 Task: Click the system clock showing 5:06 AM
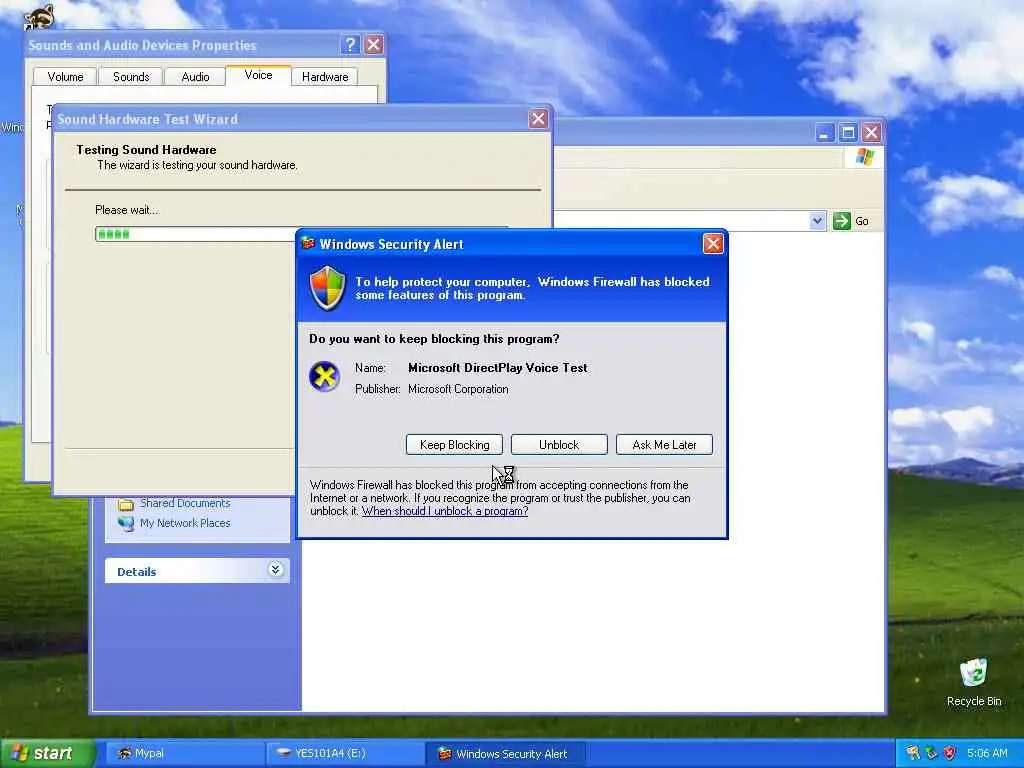pyautogui.click(x=987, y=753)
